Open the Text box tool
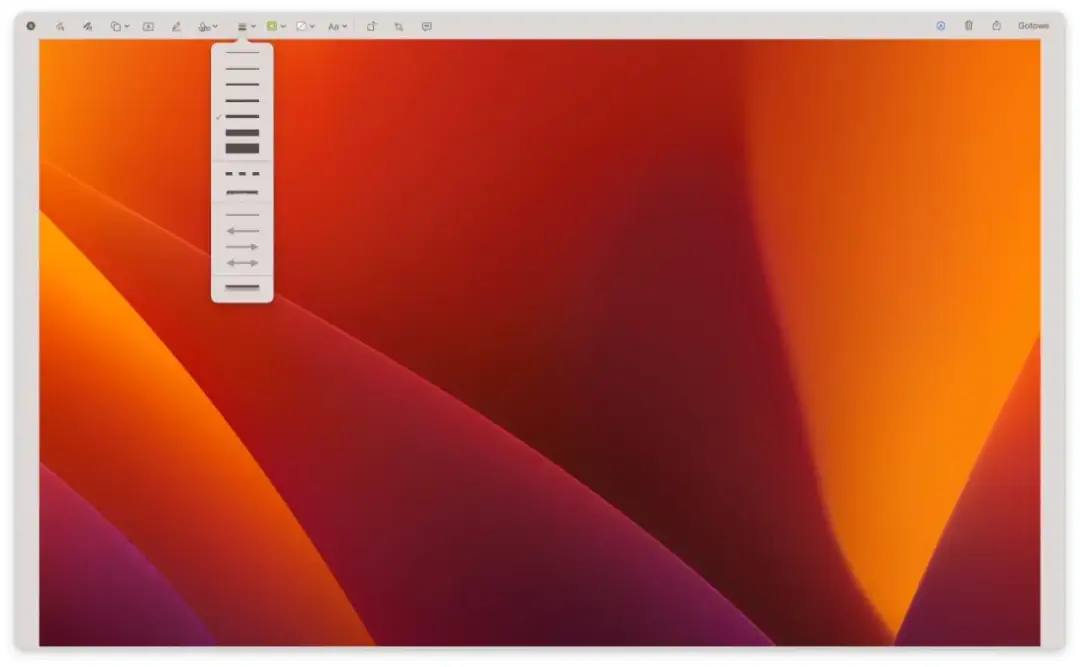 click(148, 25)
